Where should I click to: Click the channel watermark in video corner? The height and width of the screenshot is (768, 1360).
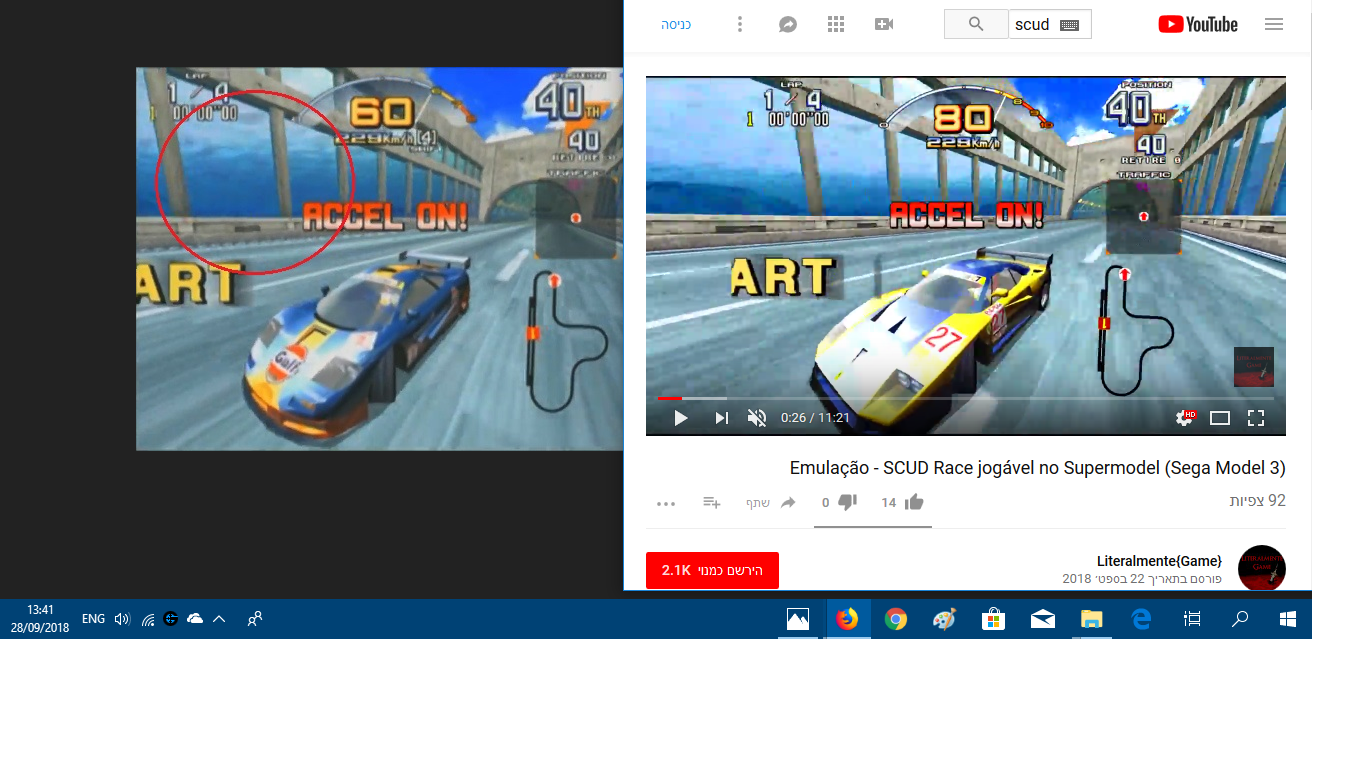pyautogui.click(x=1254, y=367)
